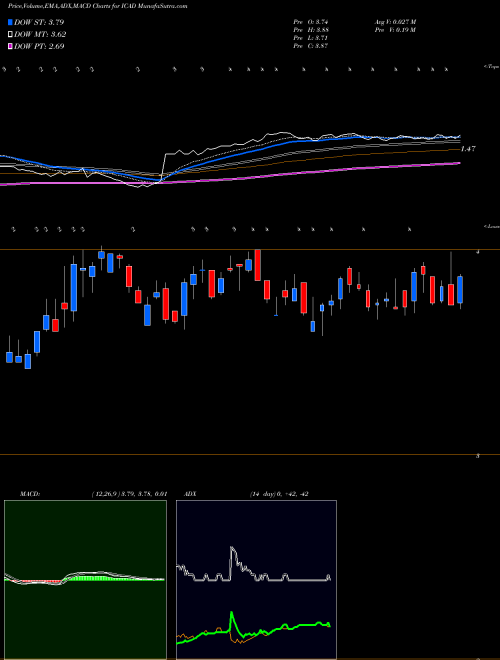Select the 'DOW ST: 3.79' legend label
This screenshot has height=660, width=500.
tap(39, 22)
